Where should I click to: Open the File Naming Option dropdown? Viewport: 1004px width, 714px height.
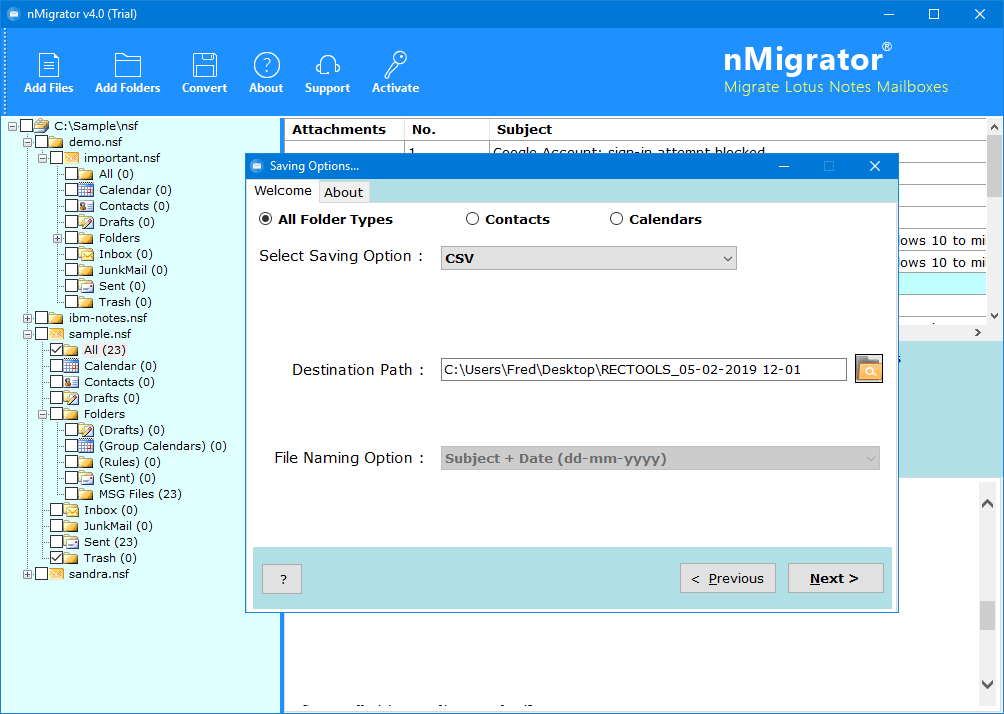tap(660, 458)
